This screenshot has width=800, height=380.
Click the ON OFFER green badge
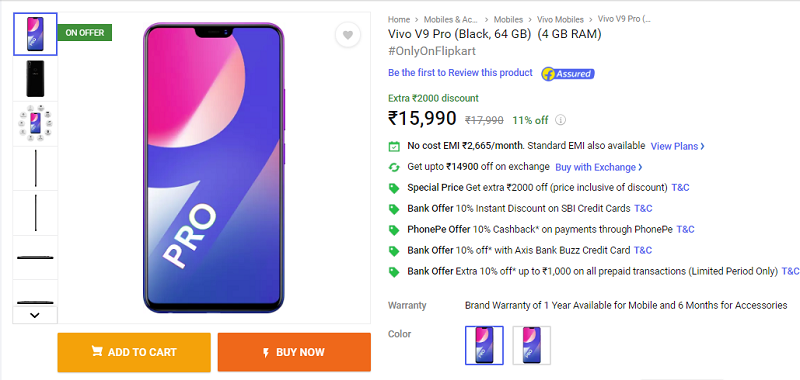pos(85,33)
